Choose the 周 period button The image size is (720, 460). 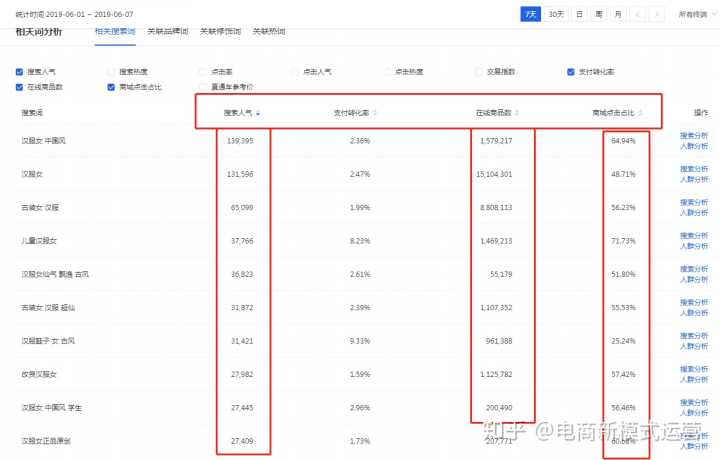(598, 15)
